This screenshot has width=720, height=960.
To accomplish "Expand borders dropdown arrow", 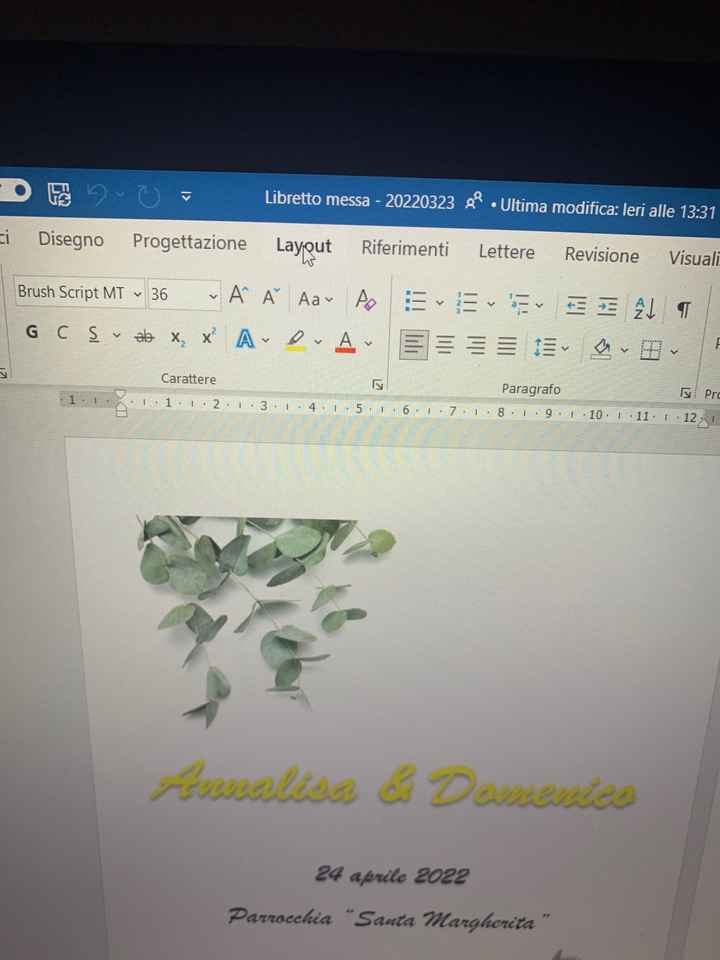I will (x=674, y=352).
